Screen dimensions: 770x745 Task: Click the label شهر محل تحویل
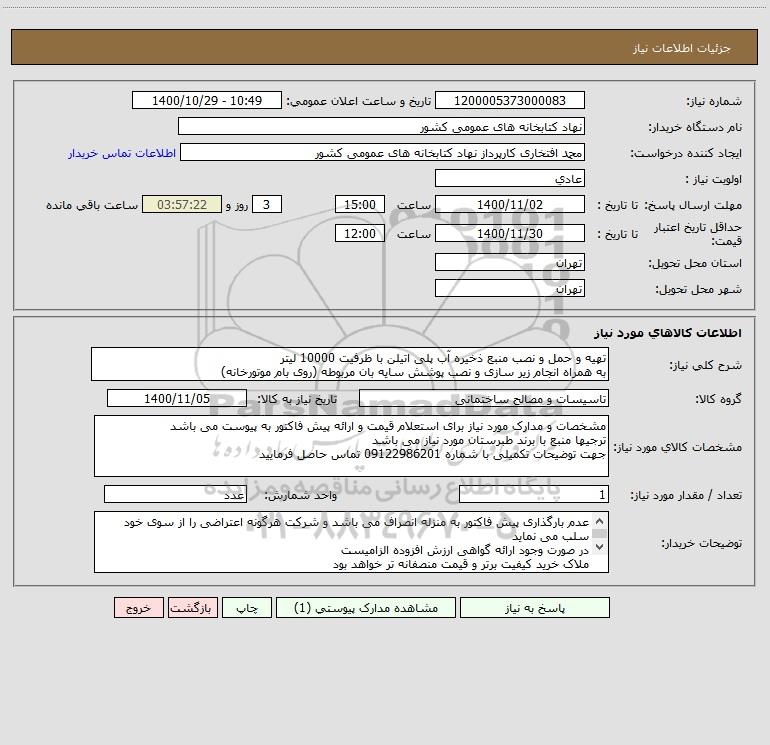tap(698, 289)
